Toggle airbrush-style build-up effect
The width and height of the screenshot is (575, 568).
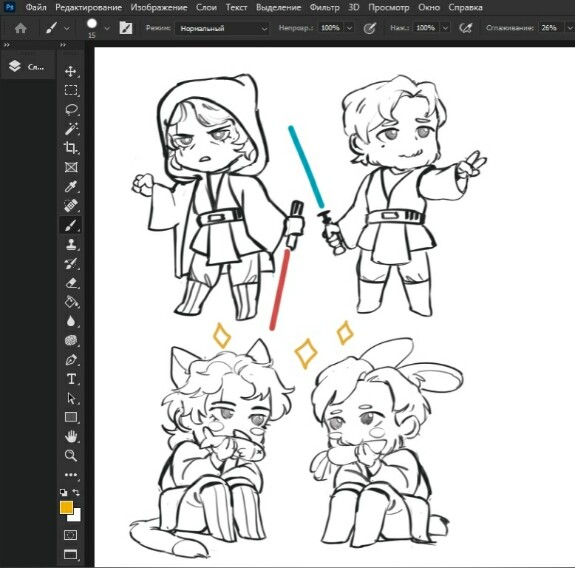click(x=466, y=28)
